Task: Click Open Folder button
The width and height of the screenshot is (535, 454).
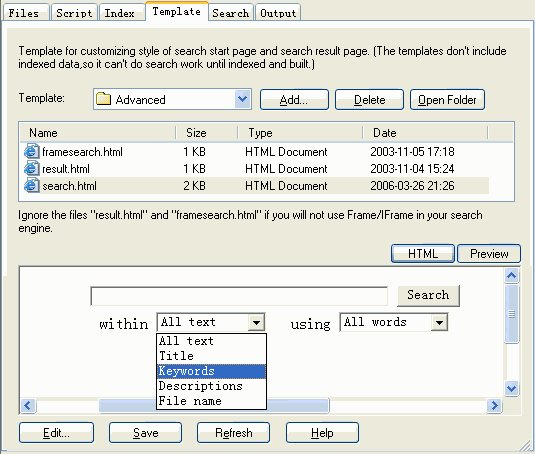Action: point(447,100)
